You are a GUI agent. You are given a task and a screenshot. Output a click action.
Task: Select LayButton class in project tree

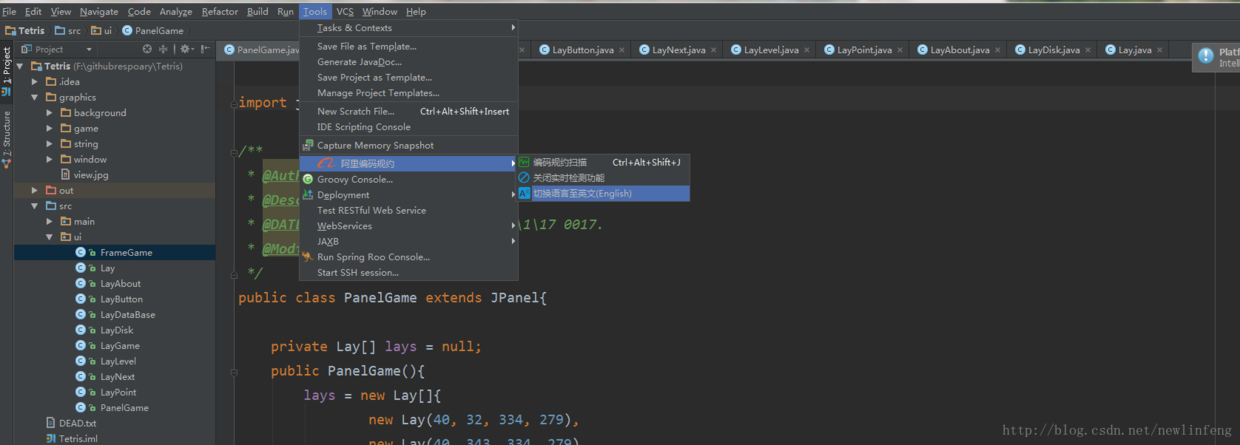(121, 299)
